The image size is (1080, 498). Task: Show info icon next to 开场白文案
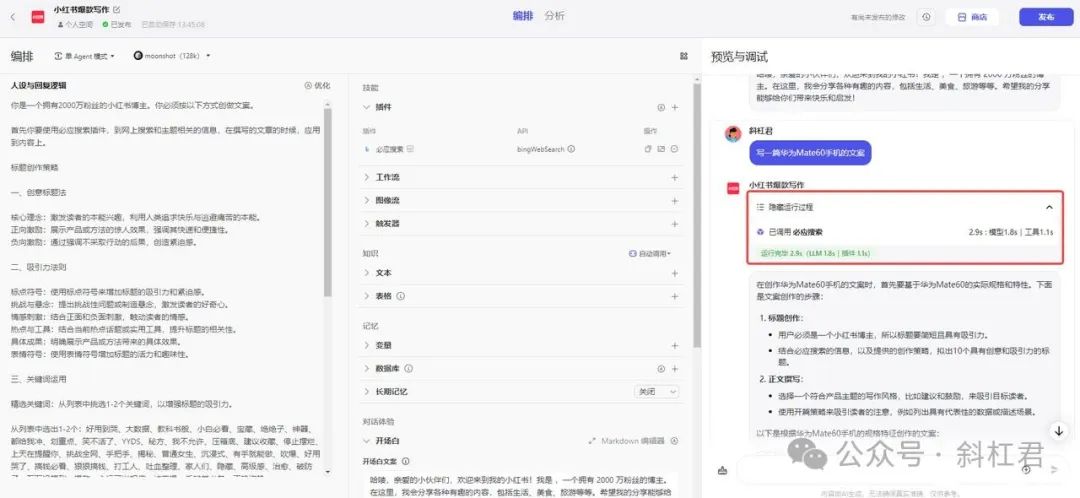[406, 461]
